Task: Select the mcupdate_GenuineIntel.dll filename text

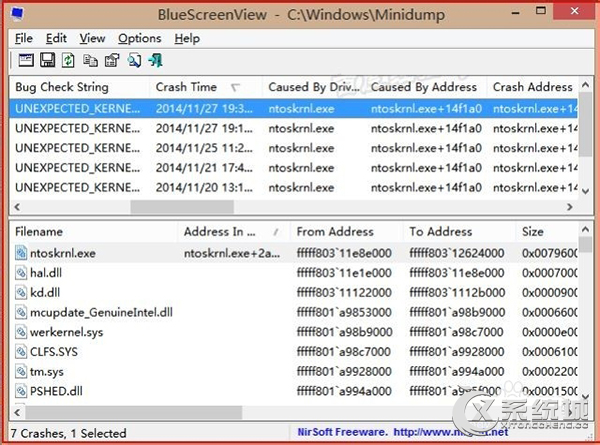Action: (x=101, y=313)
